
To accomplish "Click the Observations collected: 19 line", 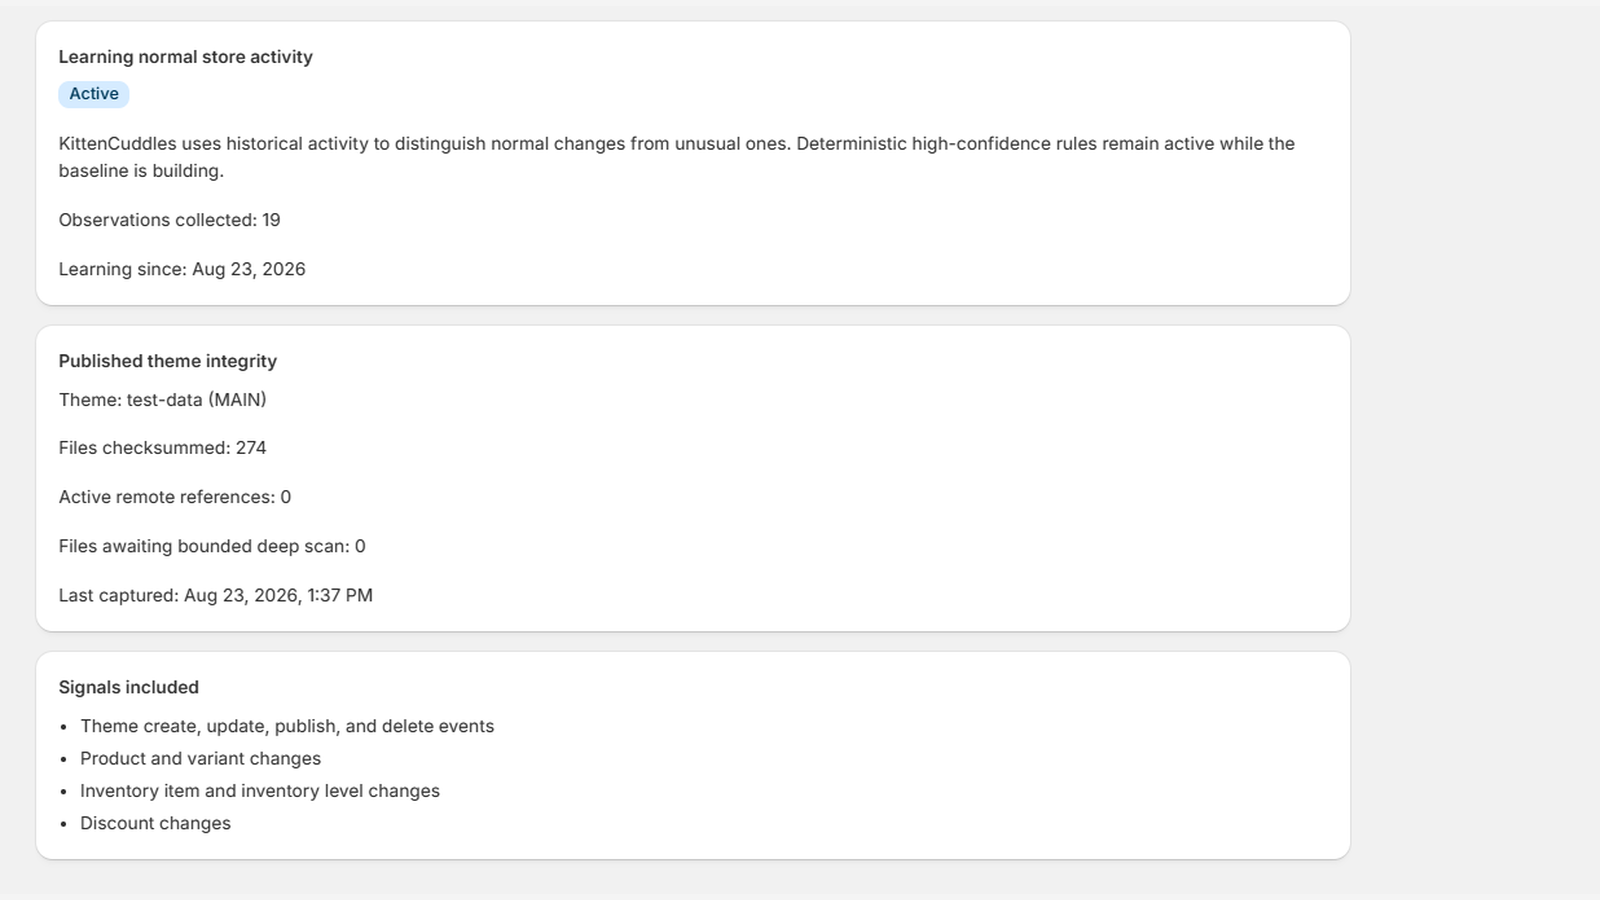I will click(169, 220).
